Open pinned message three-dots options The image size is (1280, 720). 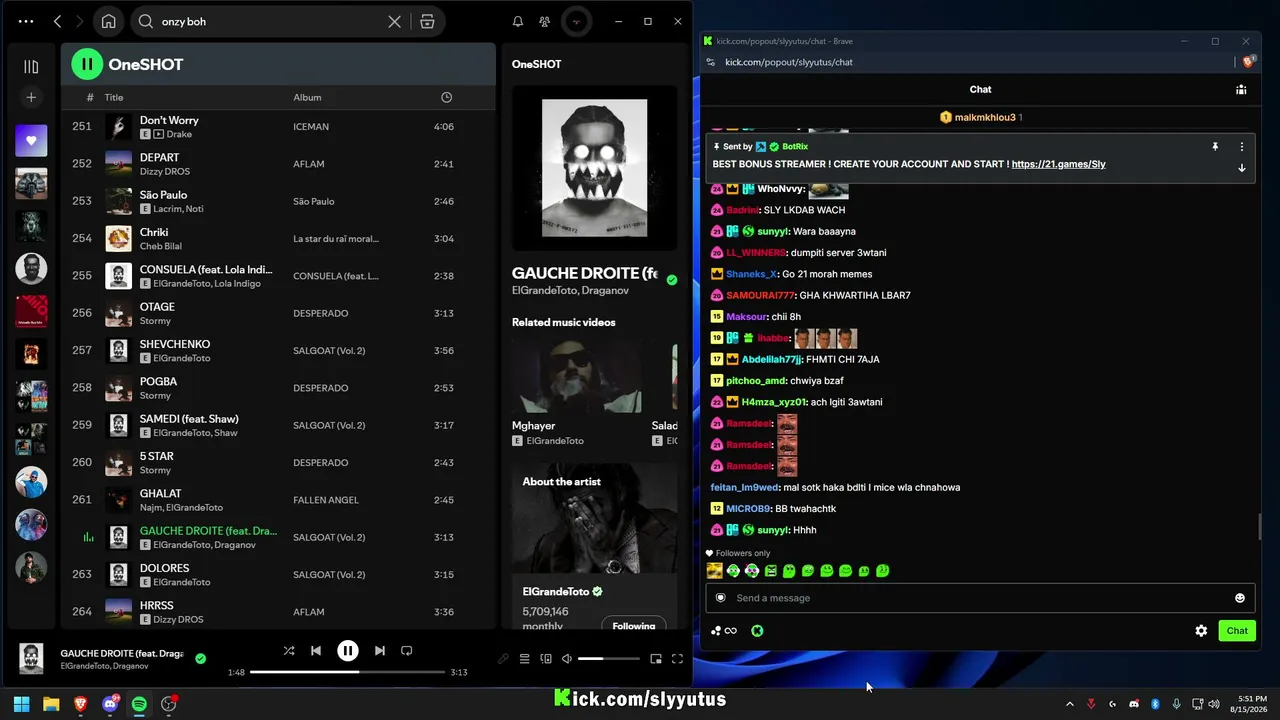[x=1242, y=146]
